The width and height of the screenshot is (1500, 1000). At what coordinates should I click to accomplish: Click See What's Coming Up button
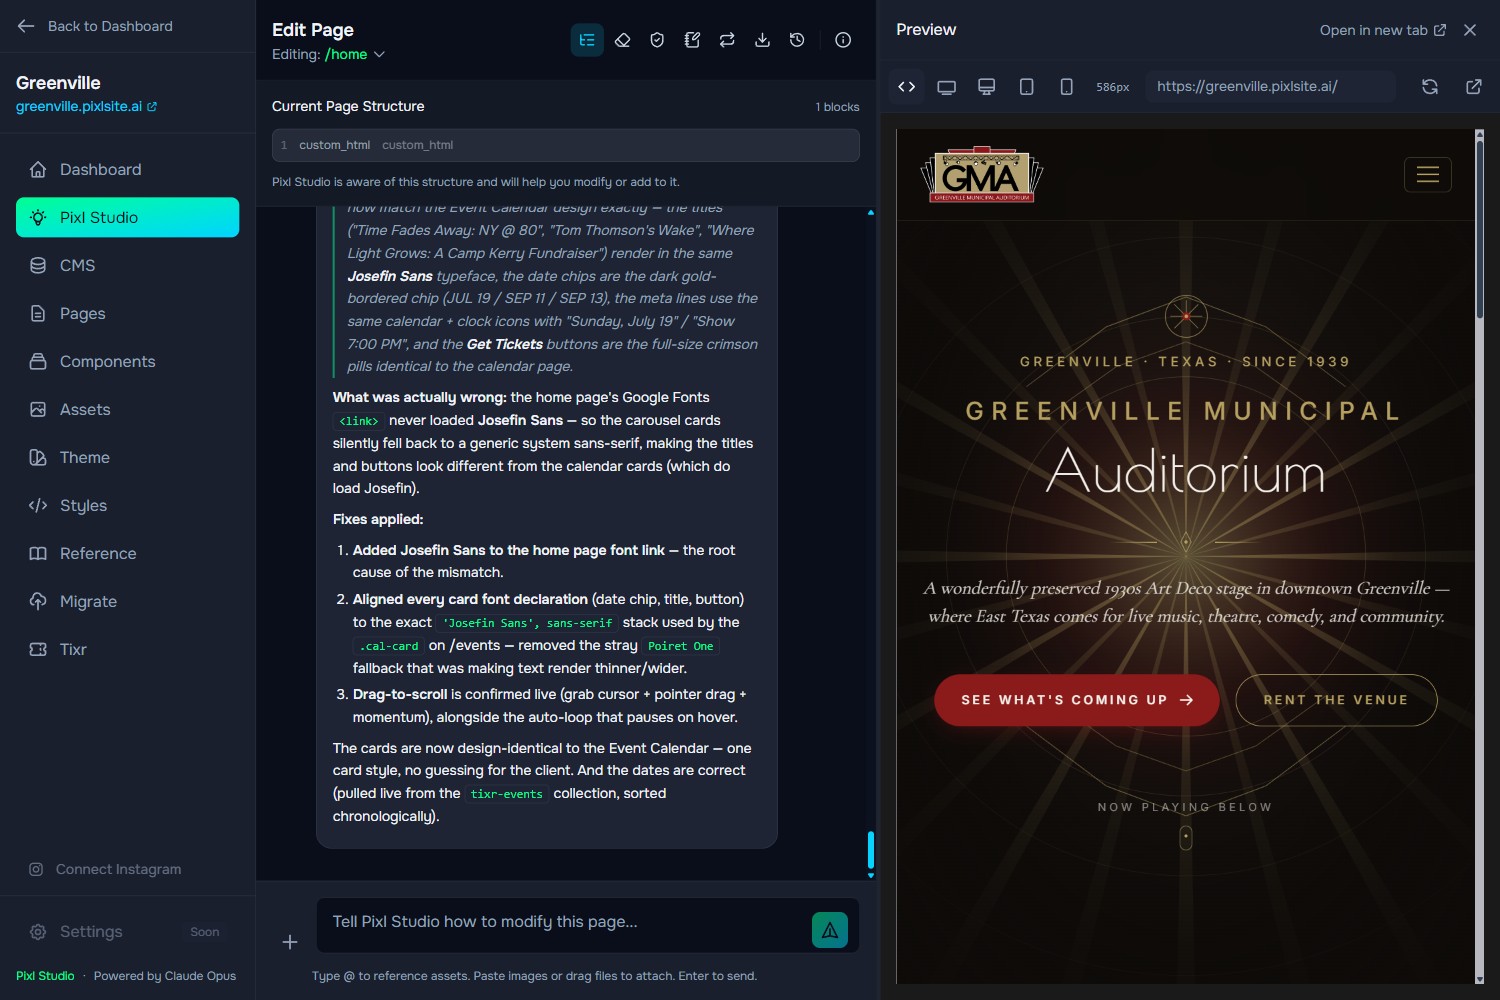click(1077, 700)
